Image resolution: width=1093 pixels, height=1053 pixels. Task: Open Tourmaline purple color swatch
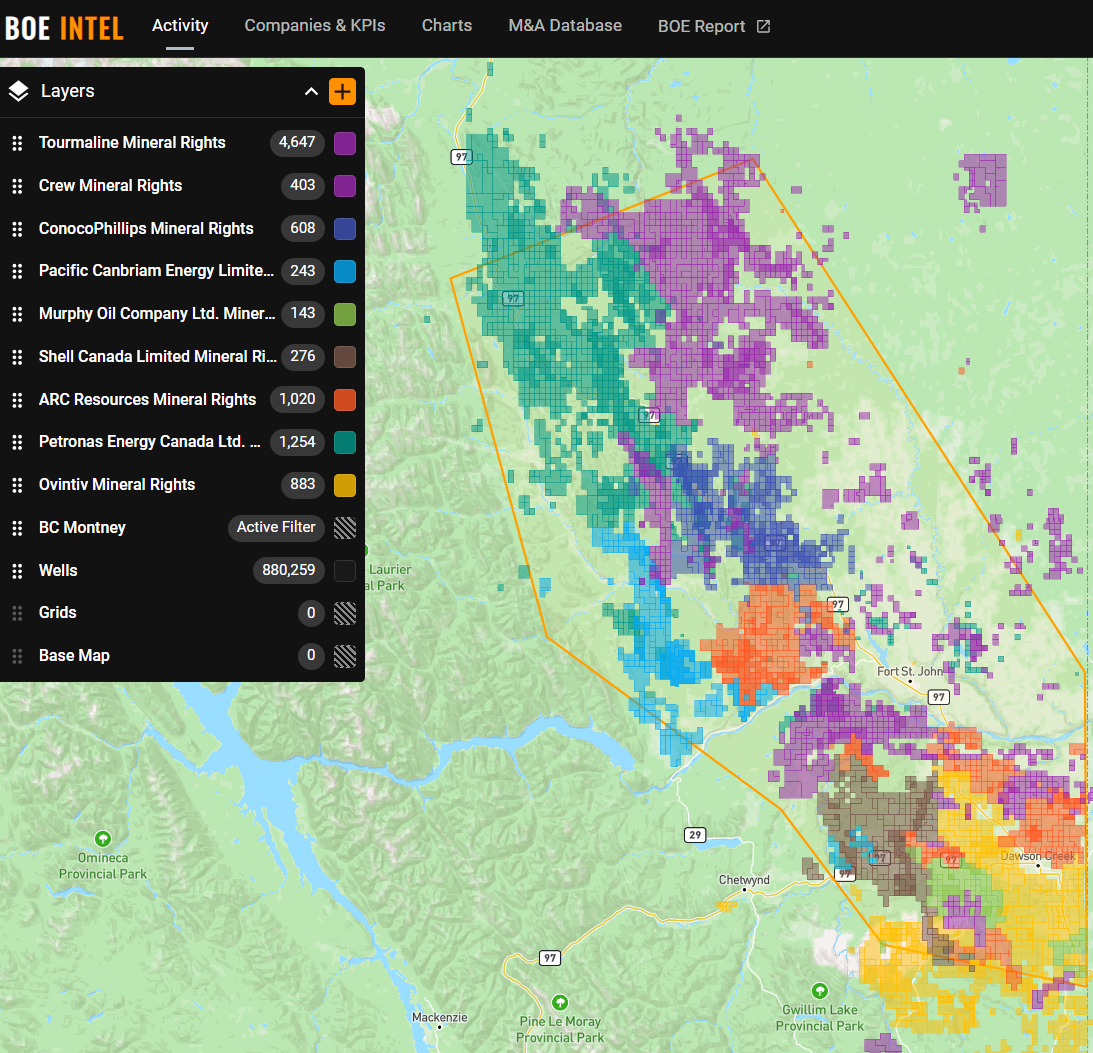[x=345, y=143]
